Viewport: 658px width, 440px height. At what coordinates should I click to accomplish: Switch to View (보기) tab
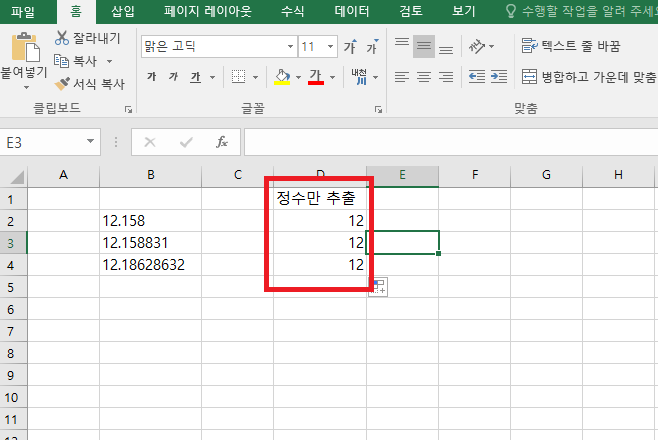coord(464,11)
